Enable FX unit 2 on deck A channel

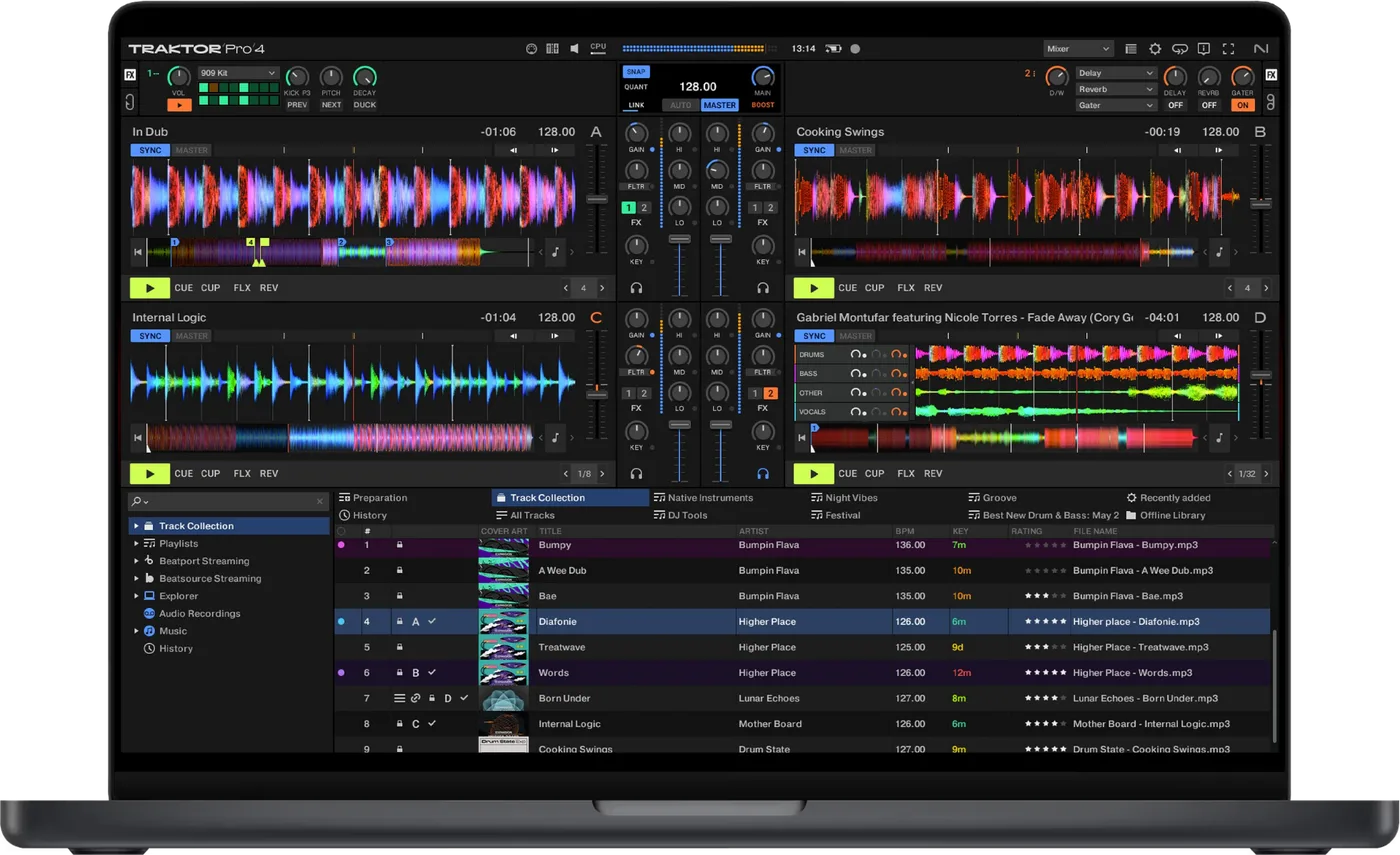644,208
